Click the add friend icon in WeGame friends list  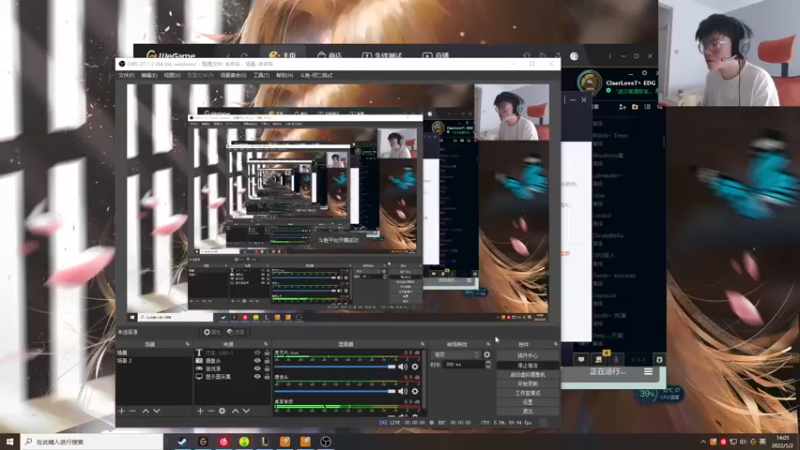(622, 107)
